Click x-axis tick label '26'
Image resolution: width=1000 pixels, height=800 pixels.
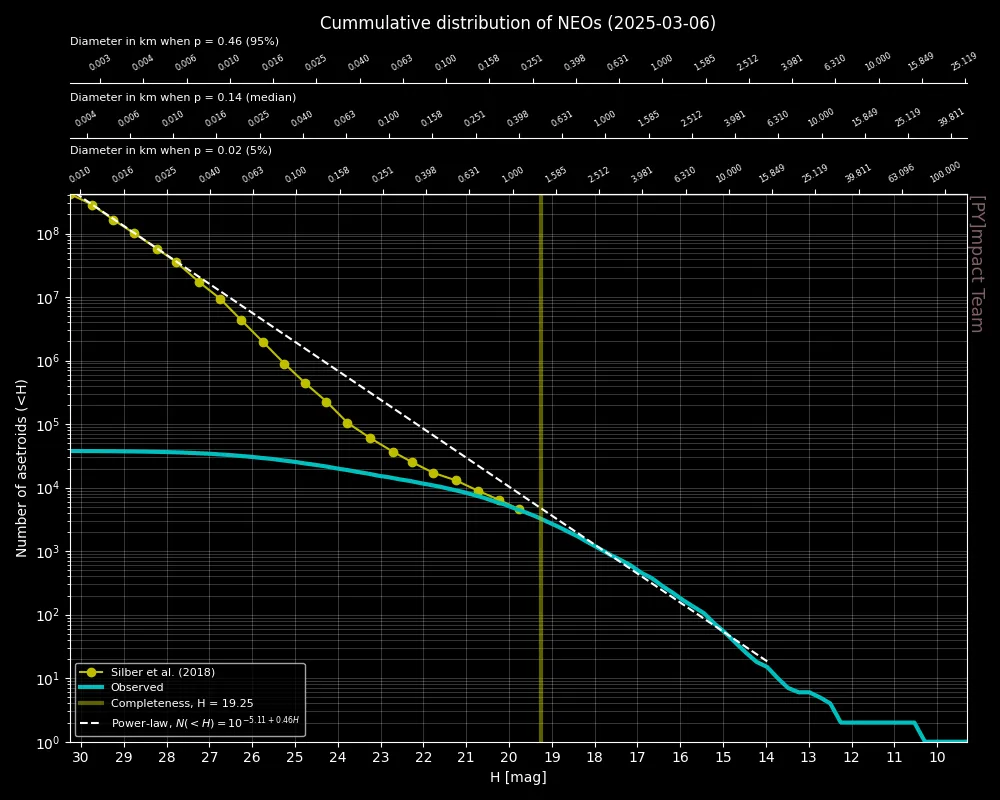252,758
